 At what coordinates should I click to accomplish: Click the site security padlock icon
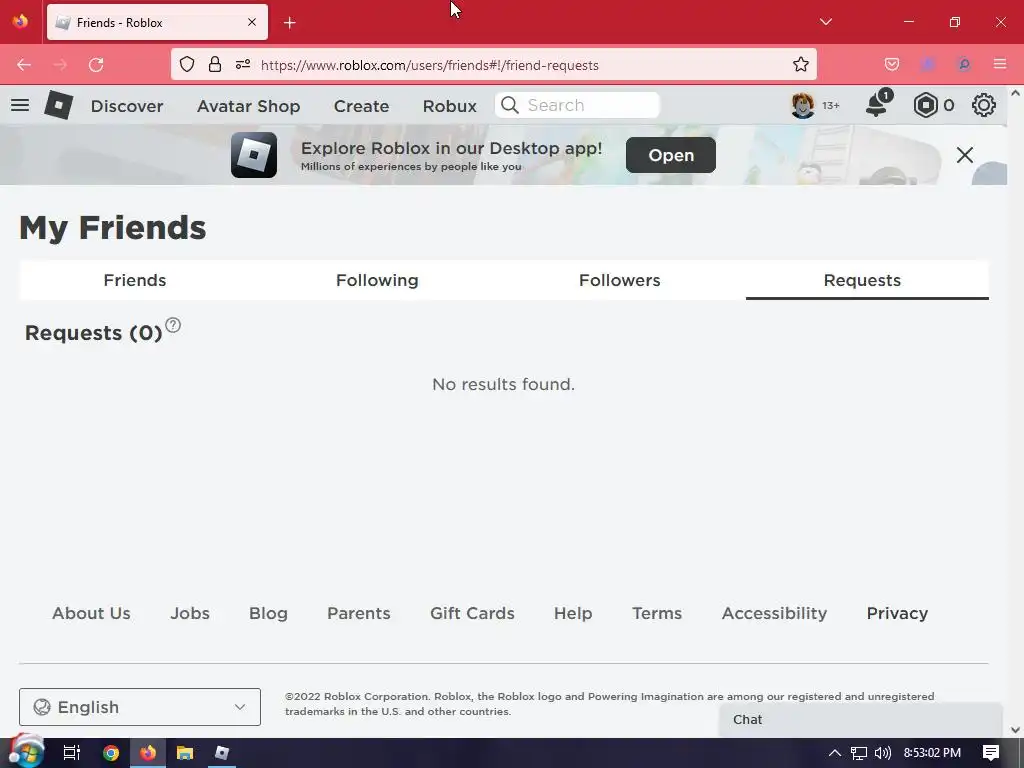click(x=215, y=65)
